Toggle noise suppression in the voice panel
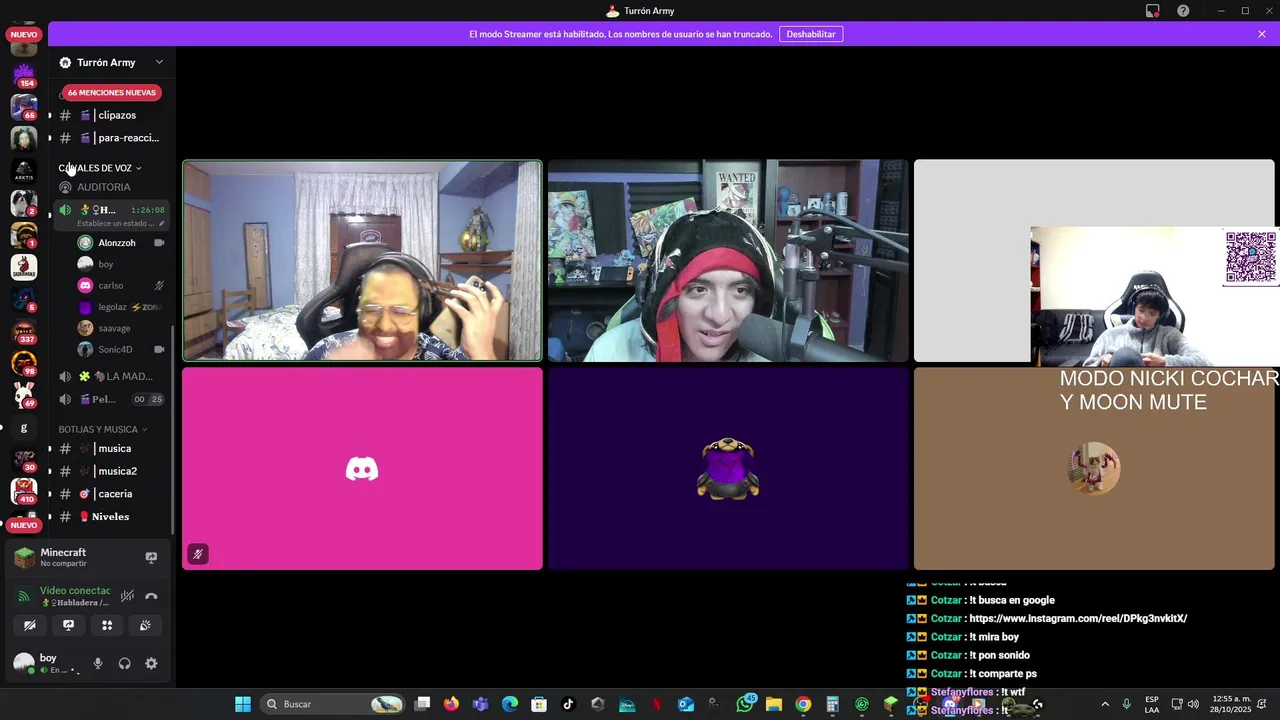This screenshot has width=1280, height=720. 127,596
